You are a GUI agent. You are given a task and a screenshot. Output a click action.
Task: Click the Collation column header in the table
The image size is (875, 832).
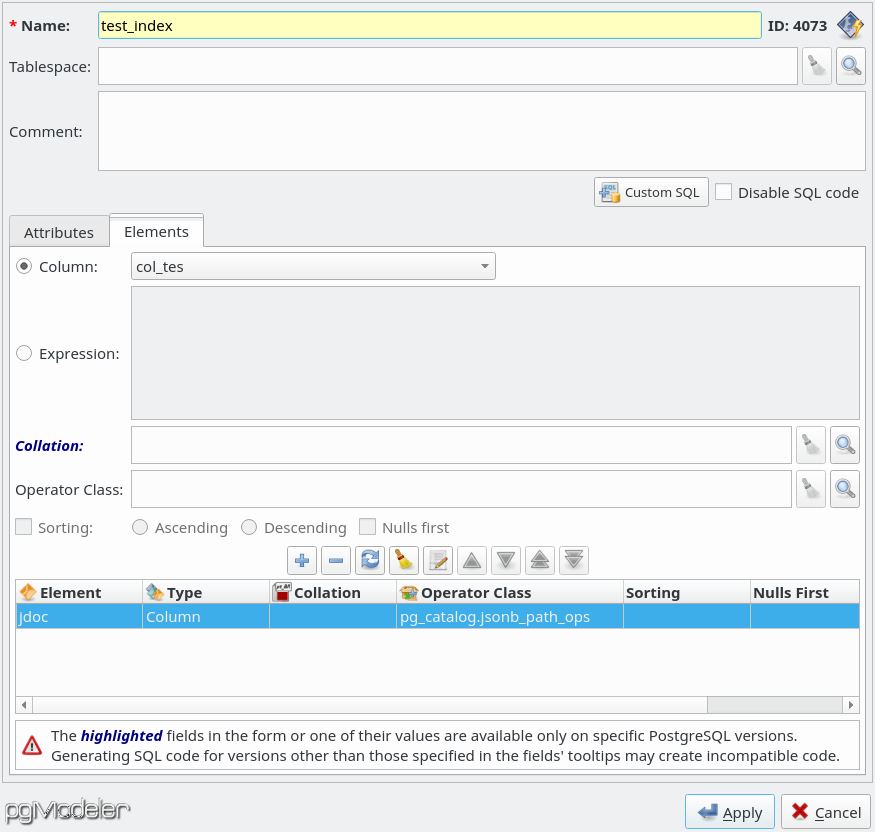pos(333,592)
